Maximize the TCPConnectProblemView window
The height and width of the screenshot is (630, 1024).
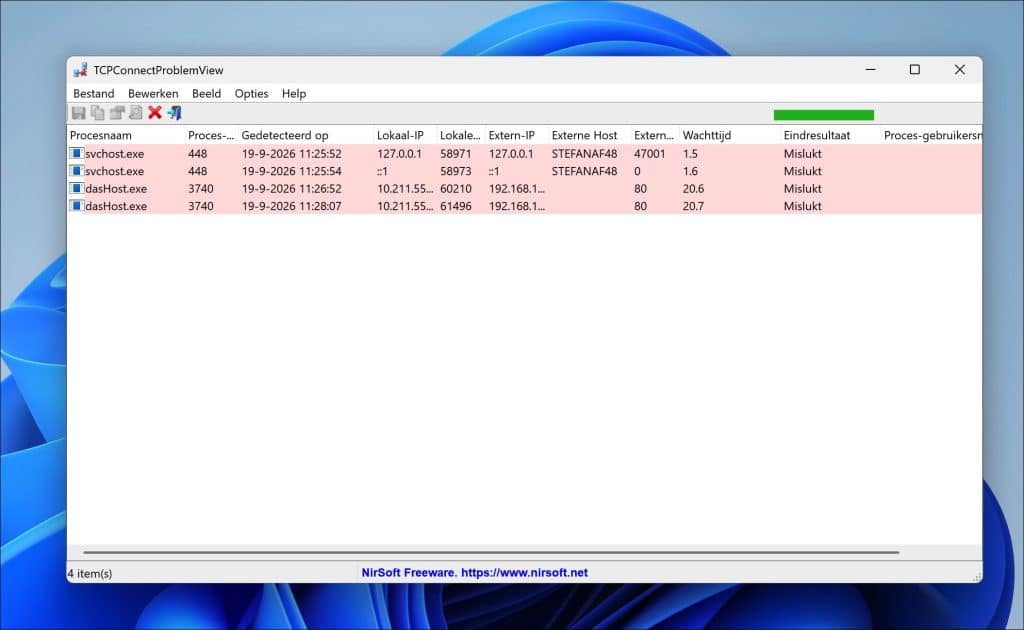tap(915, 69)
